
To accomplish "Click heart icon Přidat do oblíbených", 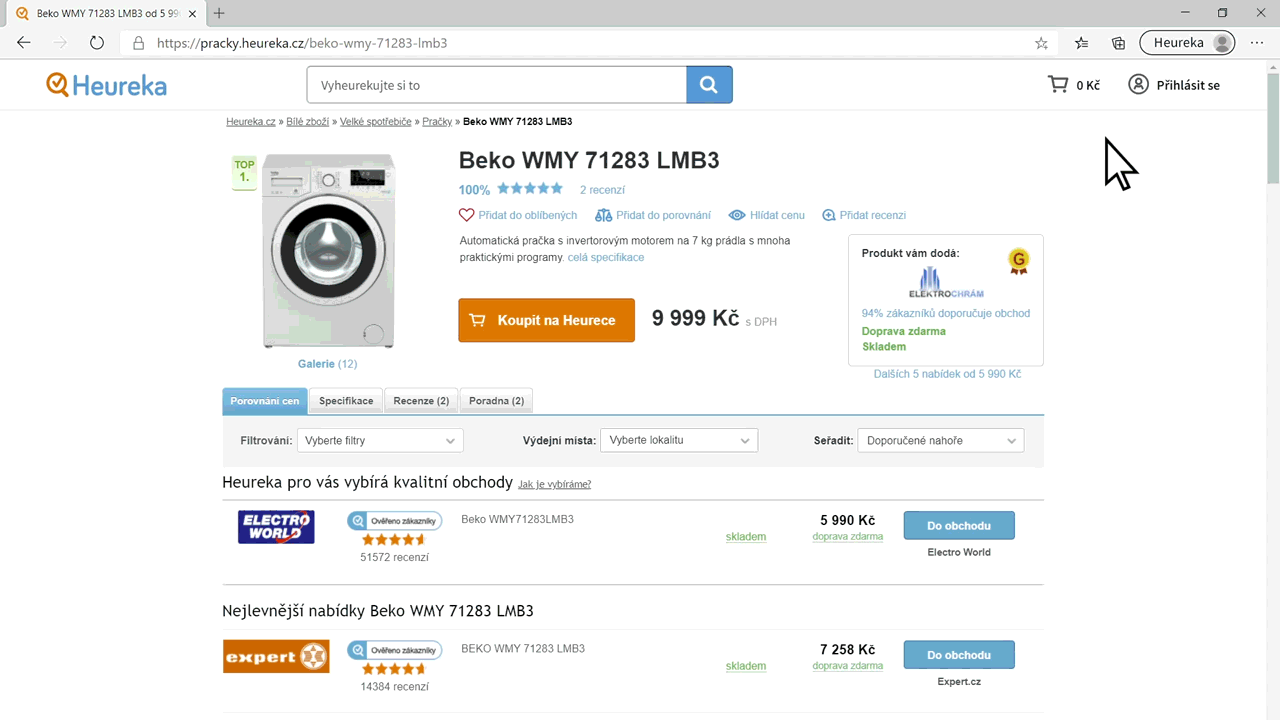I will (466, 215).
